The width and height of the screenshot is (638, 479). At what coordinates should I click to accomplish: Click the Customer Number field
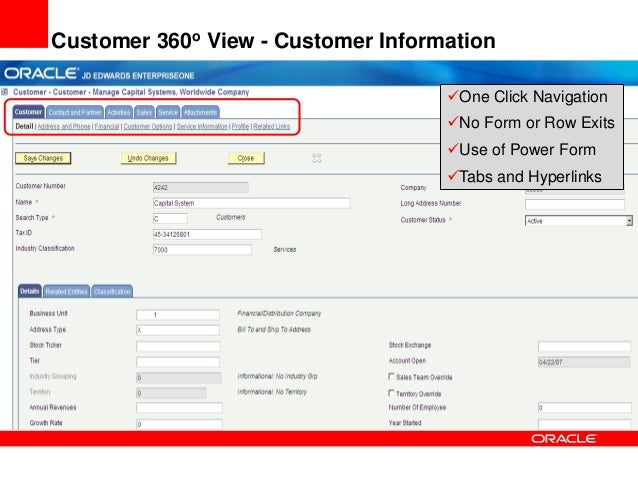click(x=201, y=187)
